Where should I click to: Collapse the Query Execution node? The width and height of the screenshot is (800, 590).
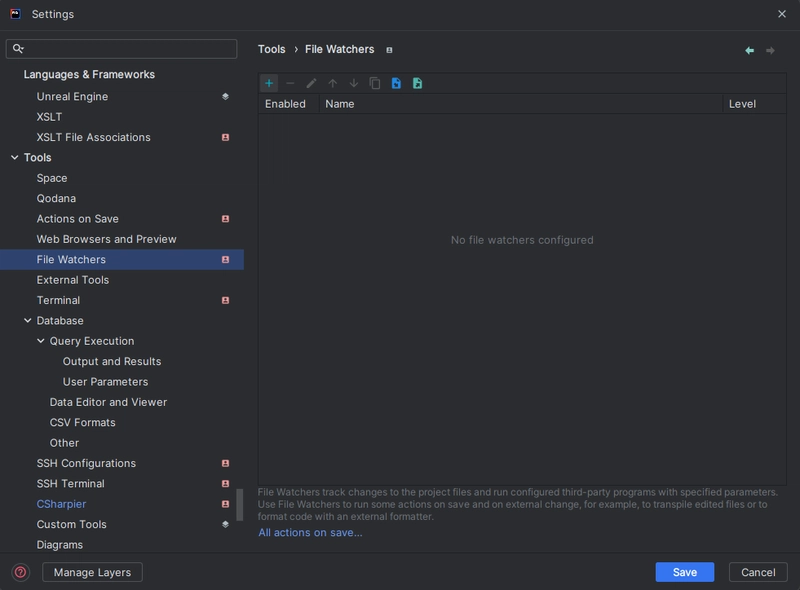click(x=41, y=341)
